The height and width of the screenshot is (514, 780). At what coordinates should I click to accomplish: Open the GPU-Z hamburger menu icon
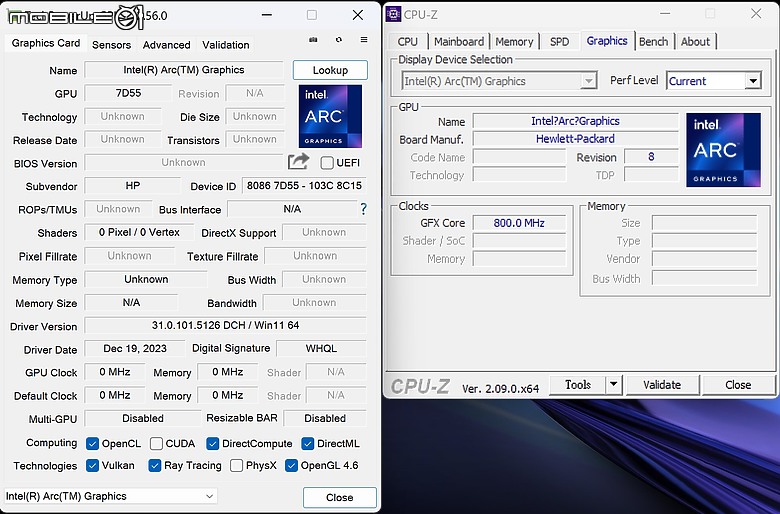(364, 40)
